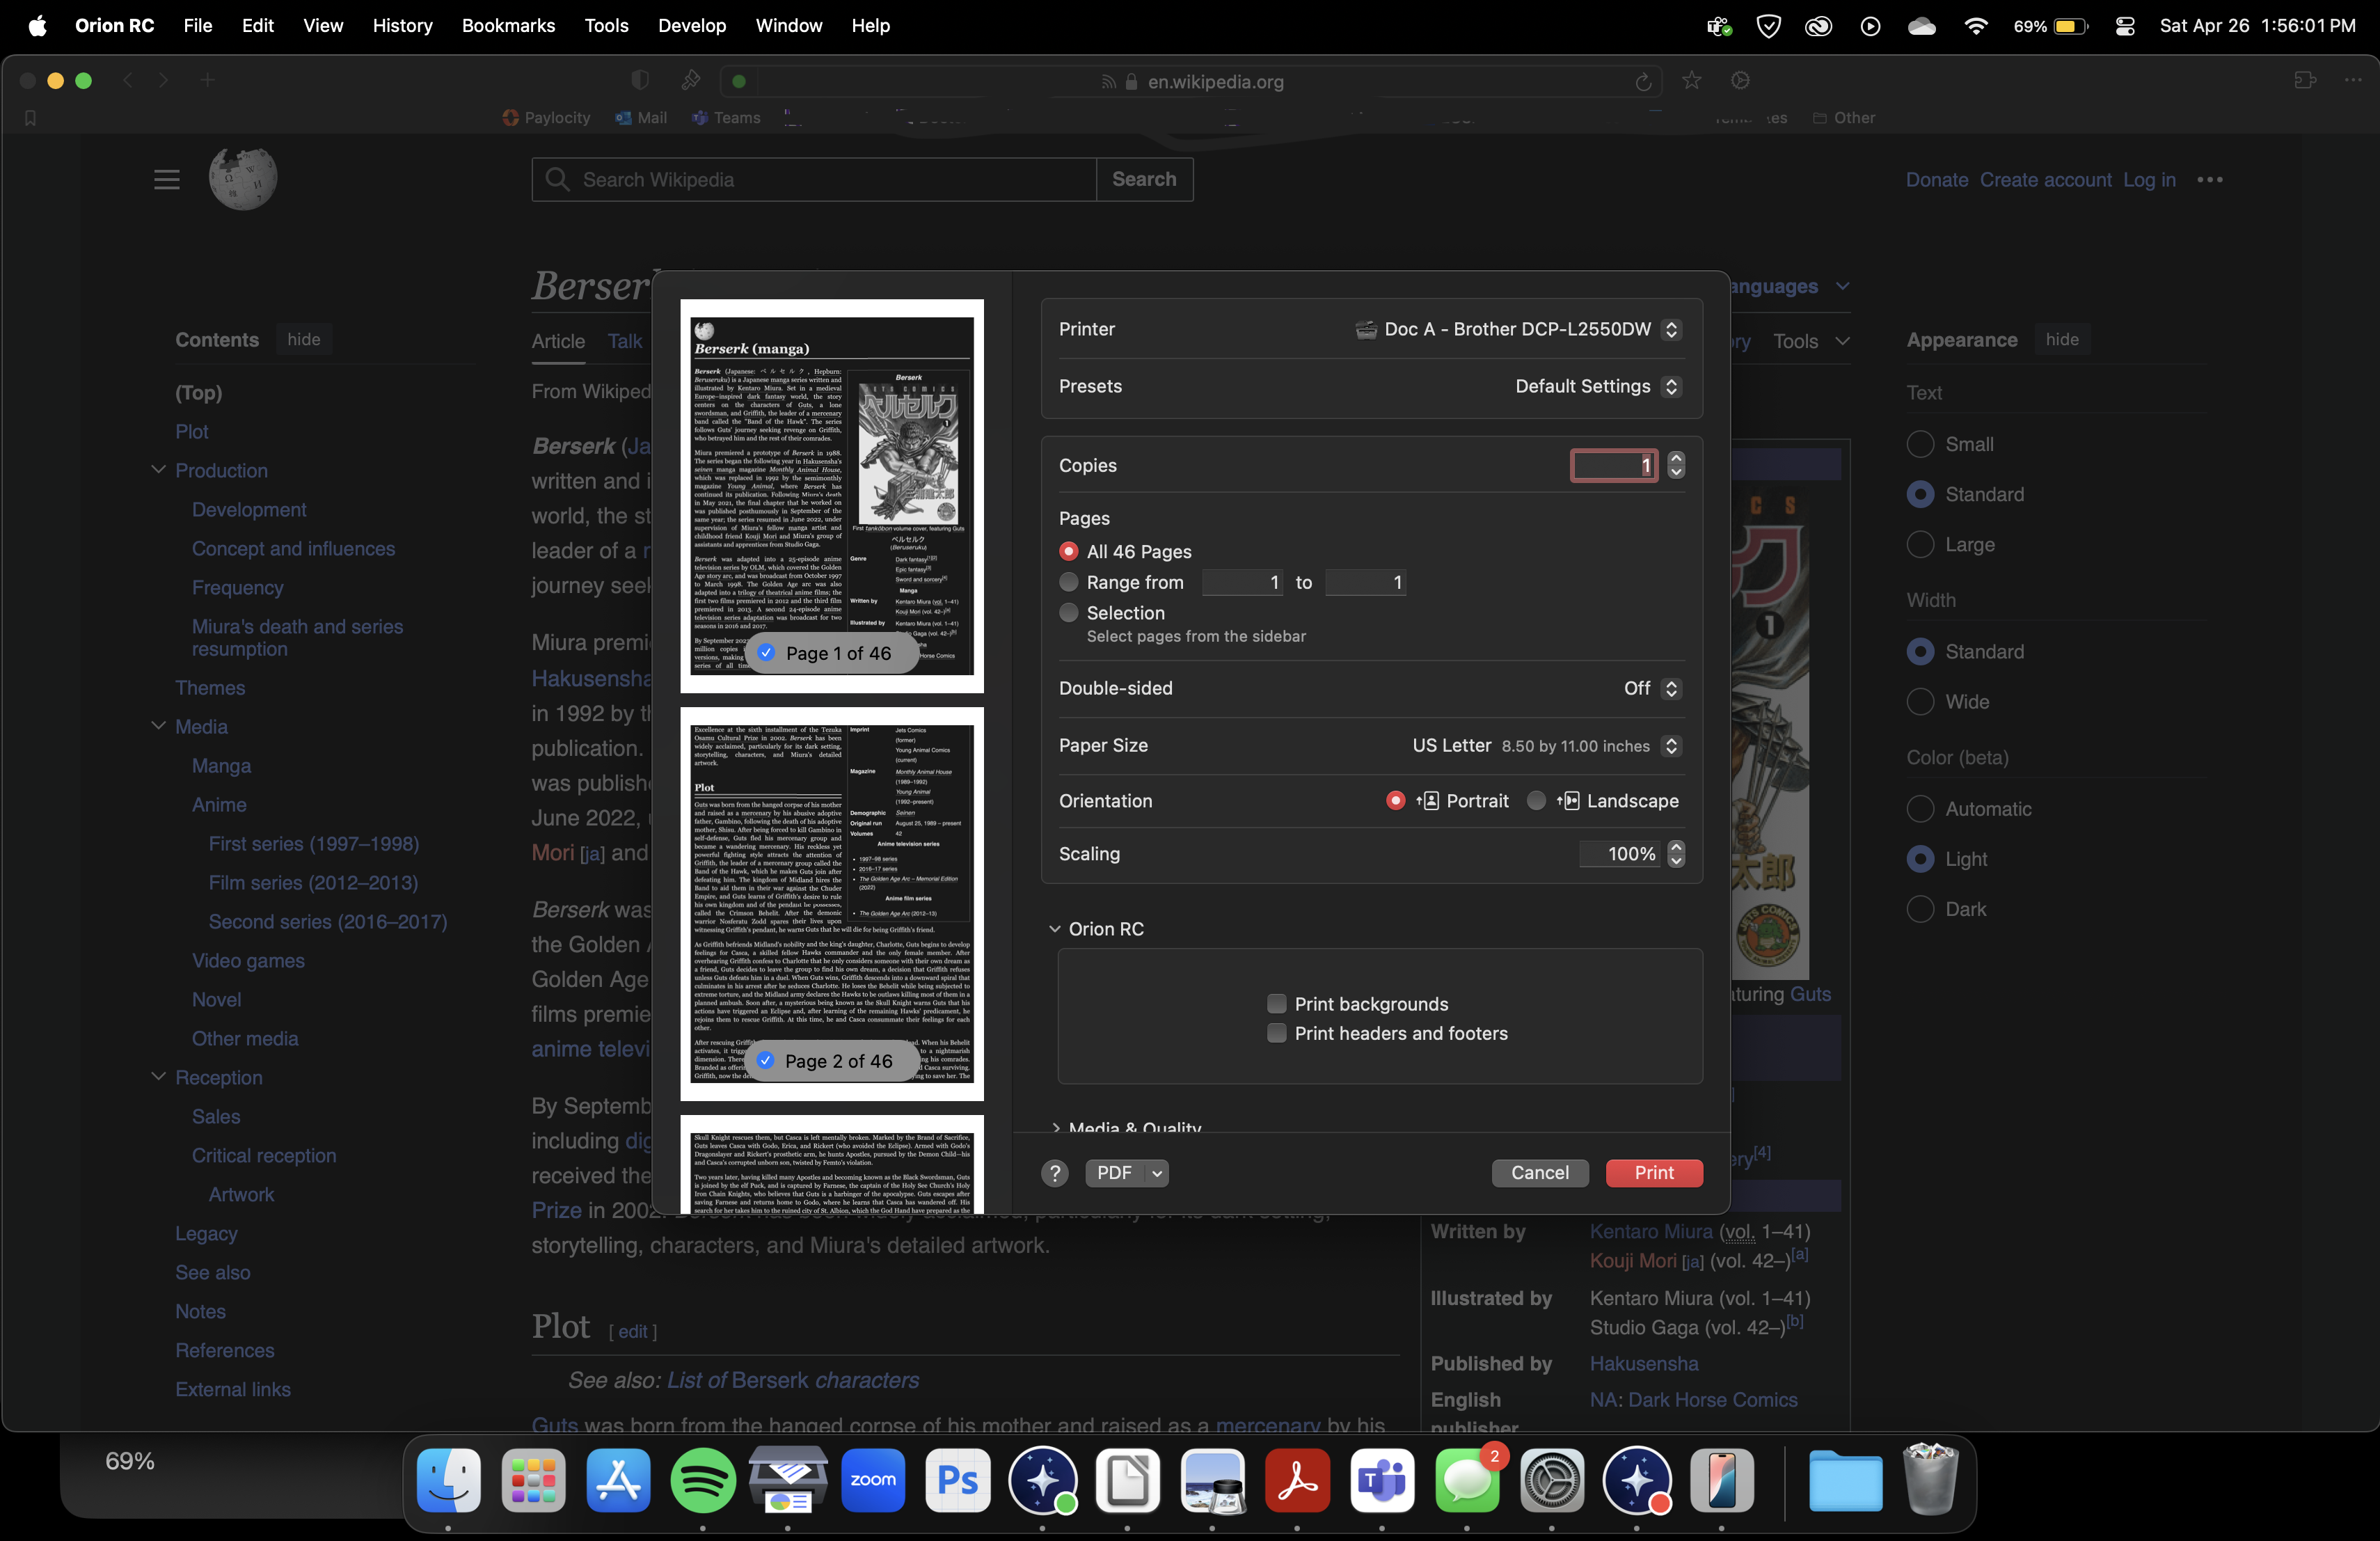The width and height of the screenshot is (2380, 1541).
Task: Click the Wikipedia hamburger menu icon
Action: [x=167, y=180]
